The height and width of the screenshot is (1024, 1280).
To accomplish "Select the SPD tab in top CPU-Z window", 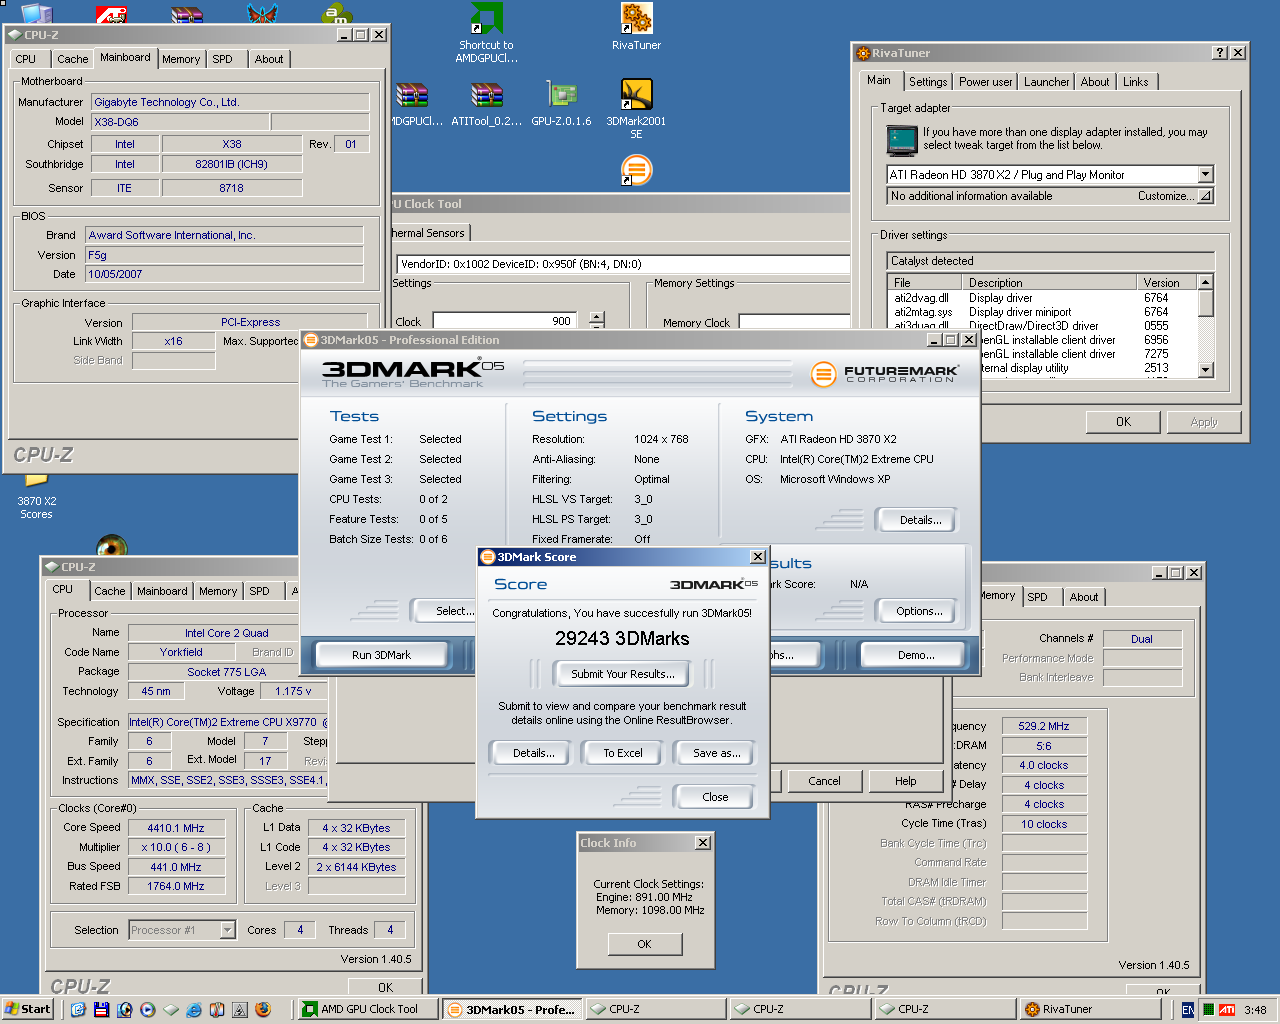I will click(x=222, y=59).
